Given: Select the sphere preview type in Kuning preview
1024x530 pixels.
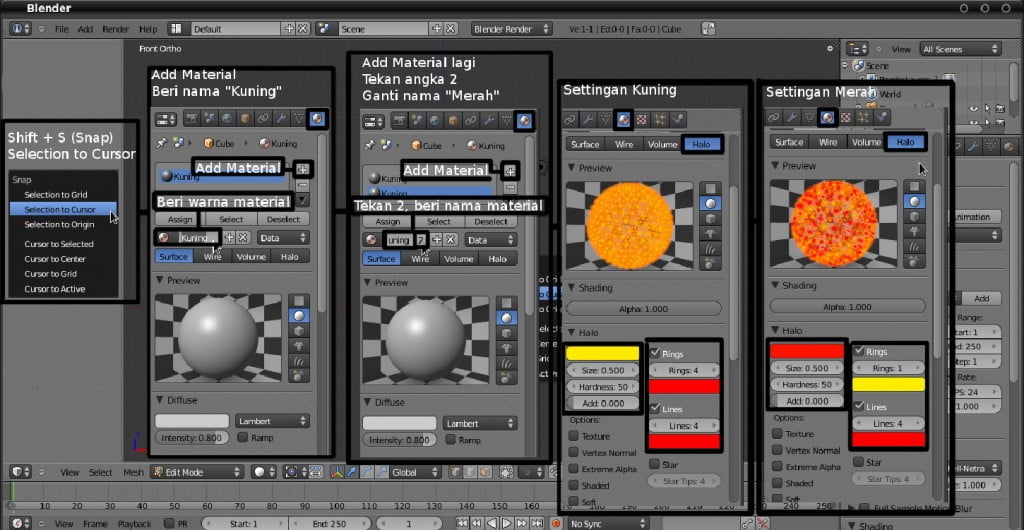Looking at the screenshot, I should [711, 203].
